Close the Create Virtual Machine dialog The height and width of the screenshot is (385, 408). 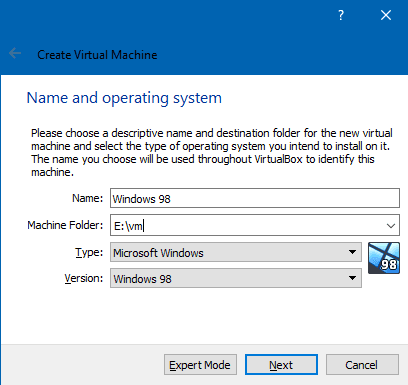[386, 15]
